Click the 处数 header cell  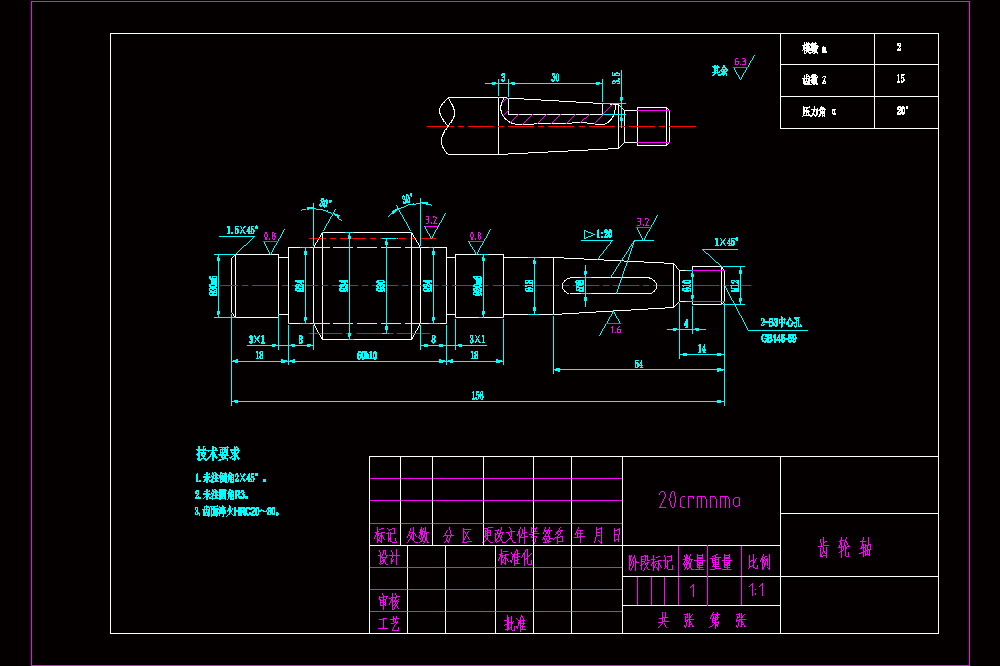[418, 535]
